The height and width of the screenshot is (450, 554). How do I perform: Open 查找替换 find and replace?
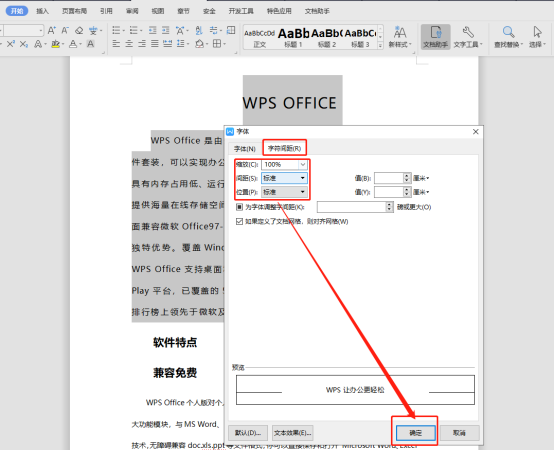tap(508, 37)
